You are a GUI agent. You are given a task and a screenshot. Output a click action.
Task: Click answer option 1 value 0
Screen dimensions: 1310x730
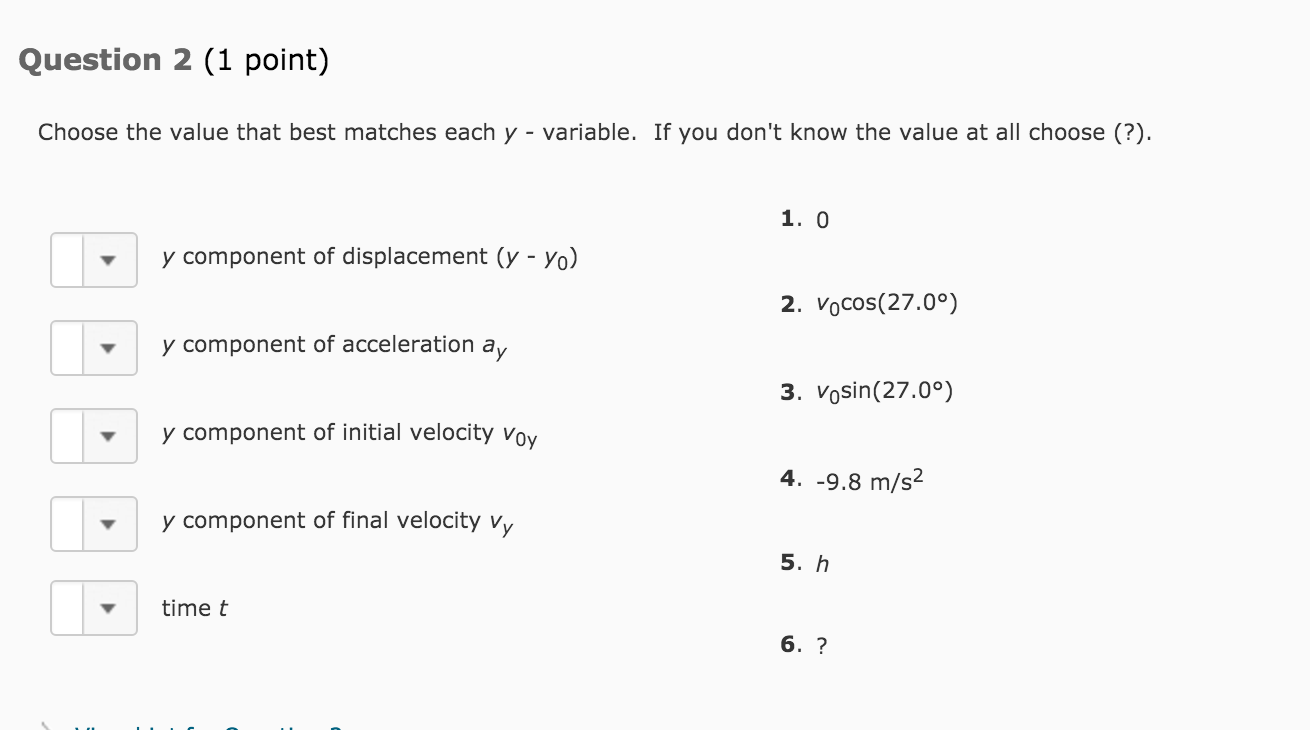coord(805,219)
